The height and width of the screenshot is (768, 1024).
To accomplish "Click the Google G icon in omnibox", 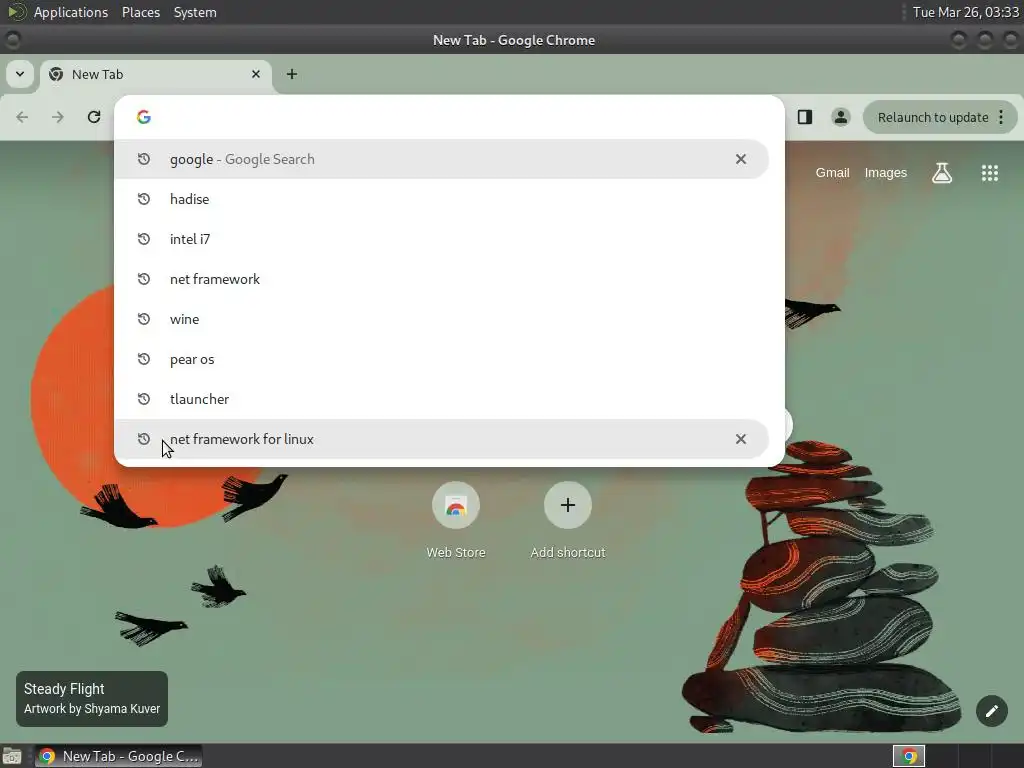I will pos(144,117).
